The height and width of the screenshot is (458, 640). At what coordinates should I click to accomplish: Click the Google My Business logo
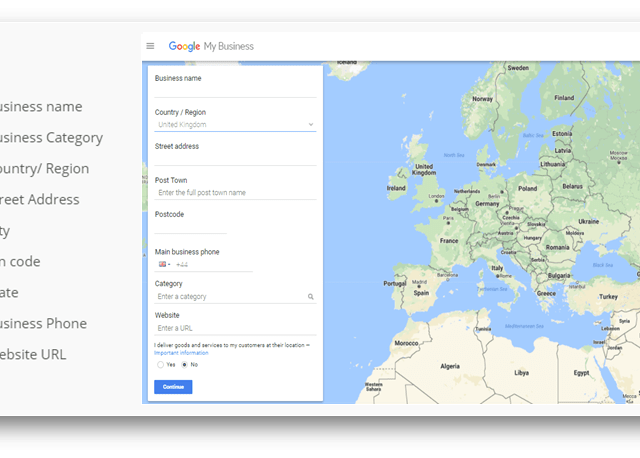click(x=211, y=46)
